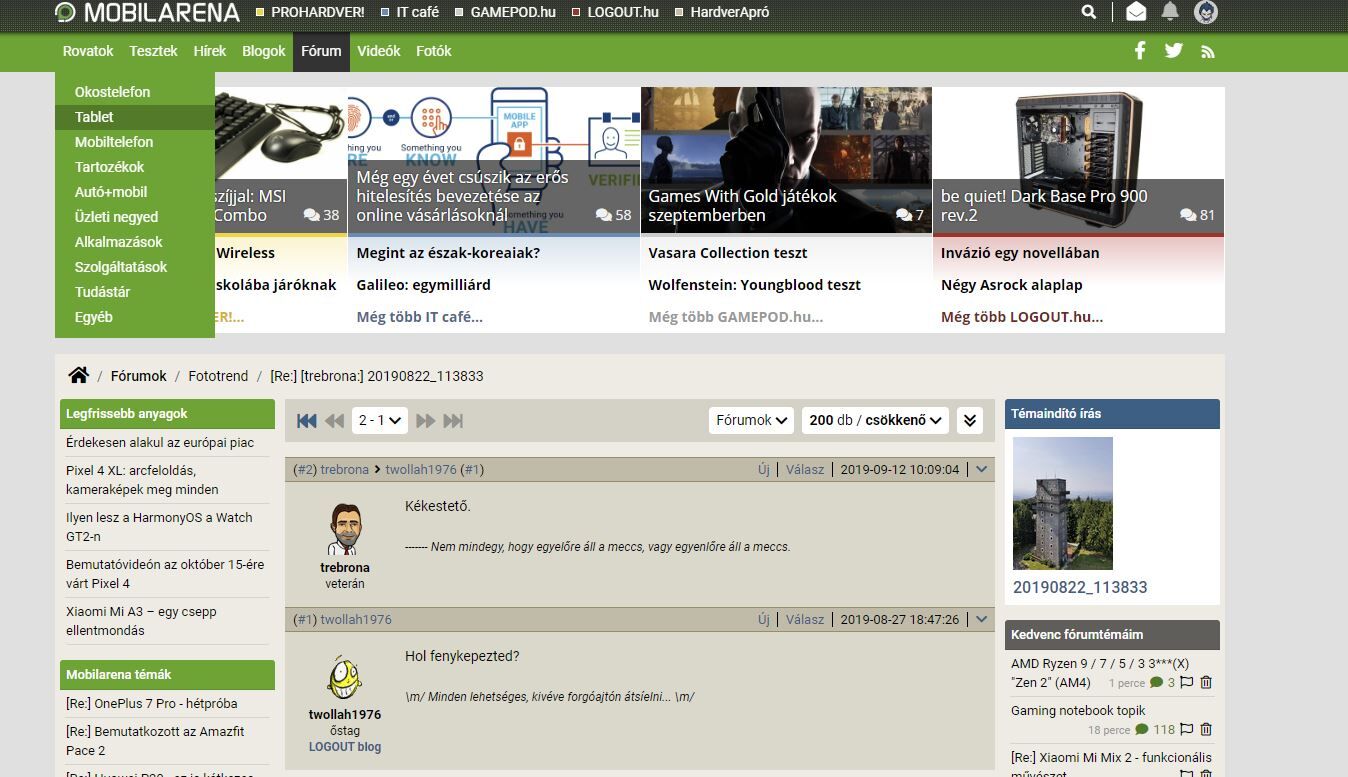Jump to first page arrow
This screenshot has height=777, width=1348.
307,421
